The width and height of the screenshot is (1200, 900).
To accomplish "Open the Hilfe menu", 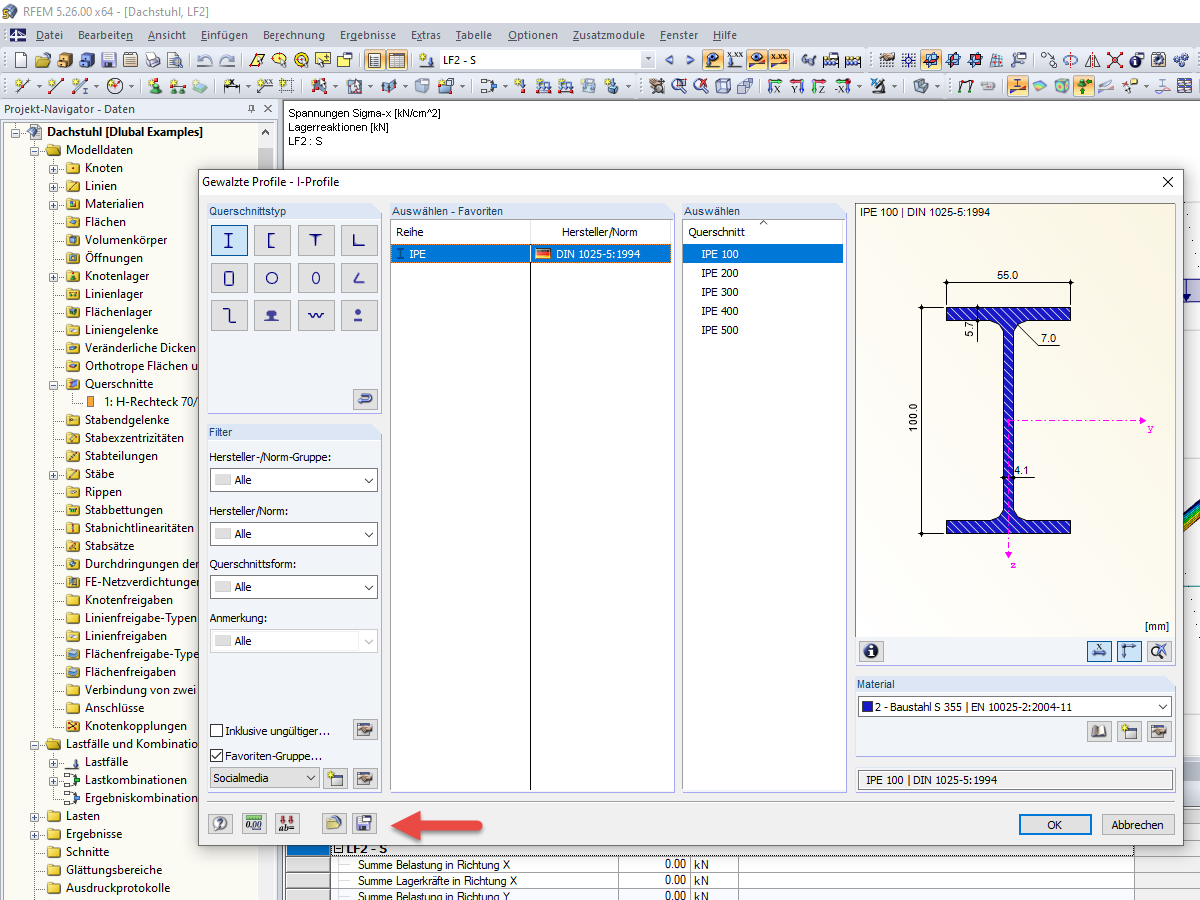I will pyautogui.click(x=726, y=35).
